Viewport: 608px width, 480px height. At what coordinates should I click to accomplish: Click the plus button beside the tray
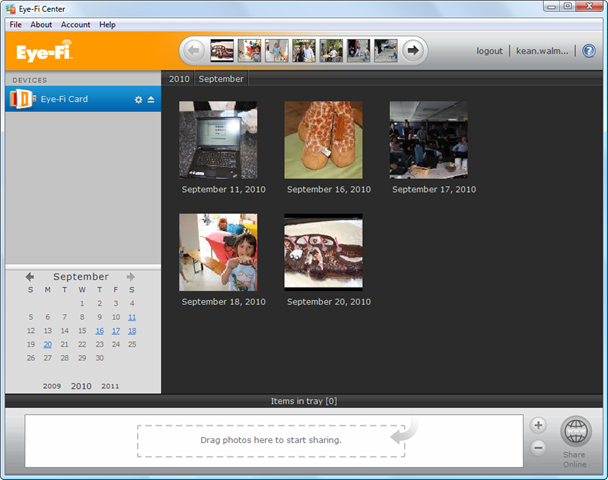[x=537, y=425]
